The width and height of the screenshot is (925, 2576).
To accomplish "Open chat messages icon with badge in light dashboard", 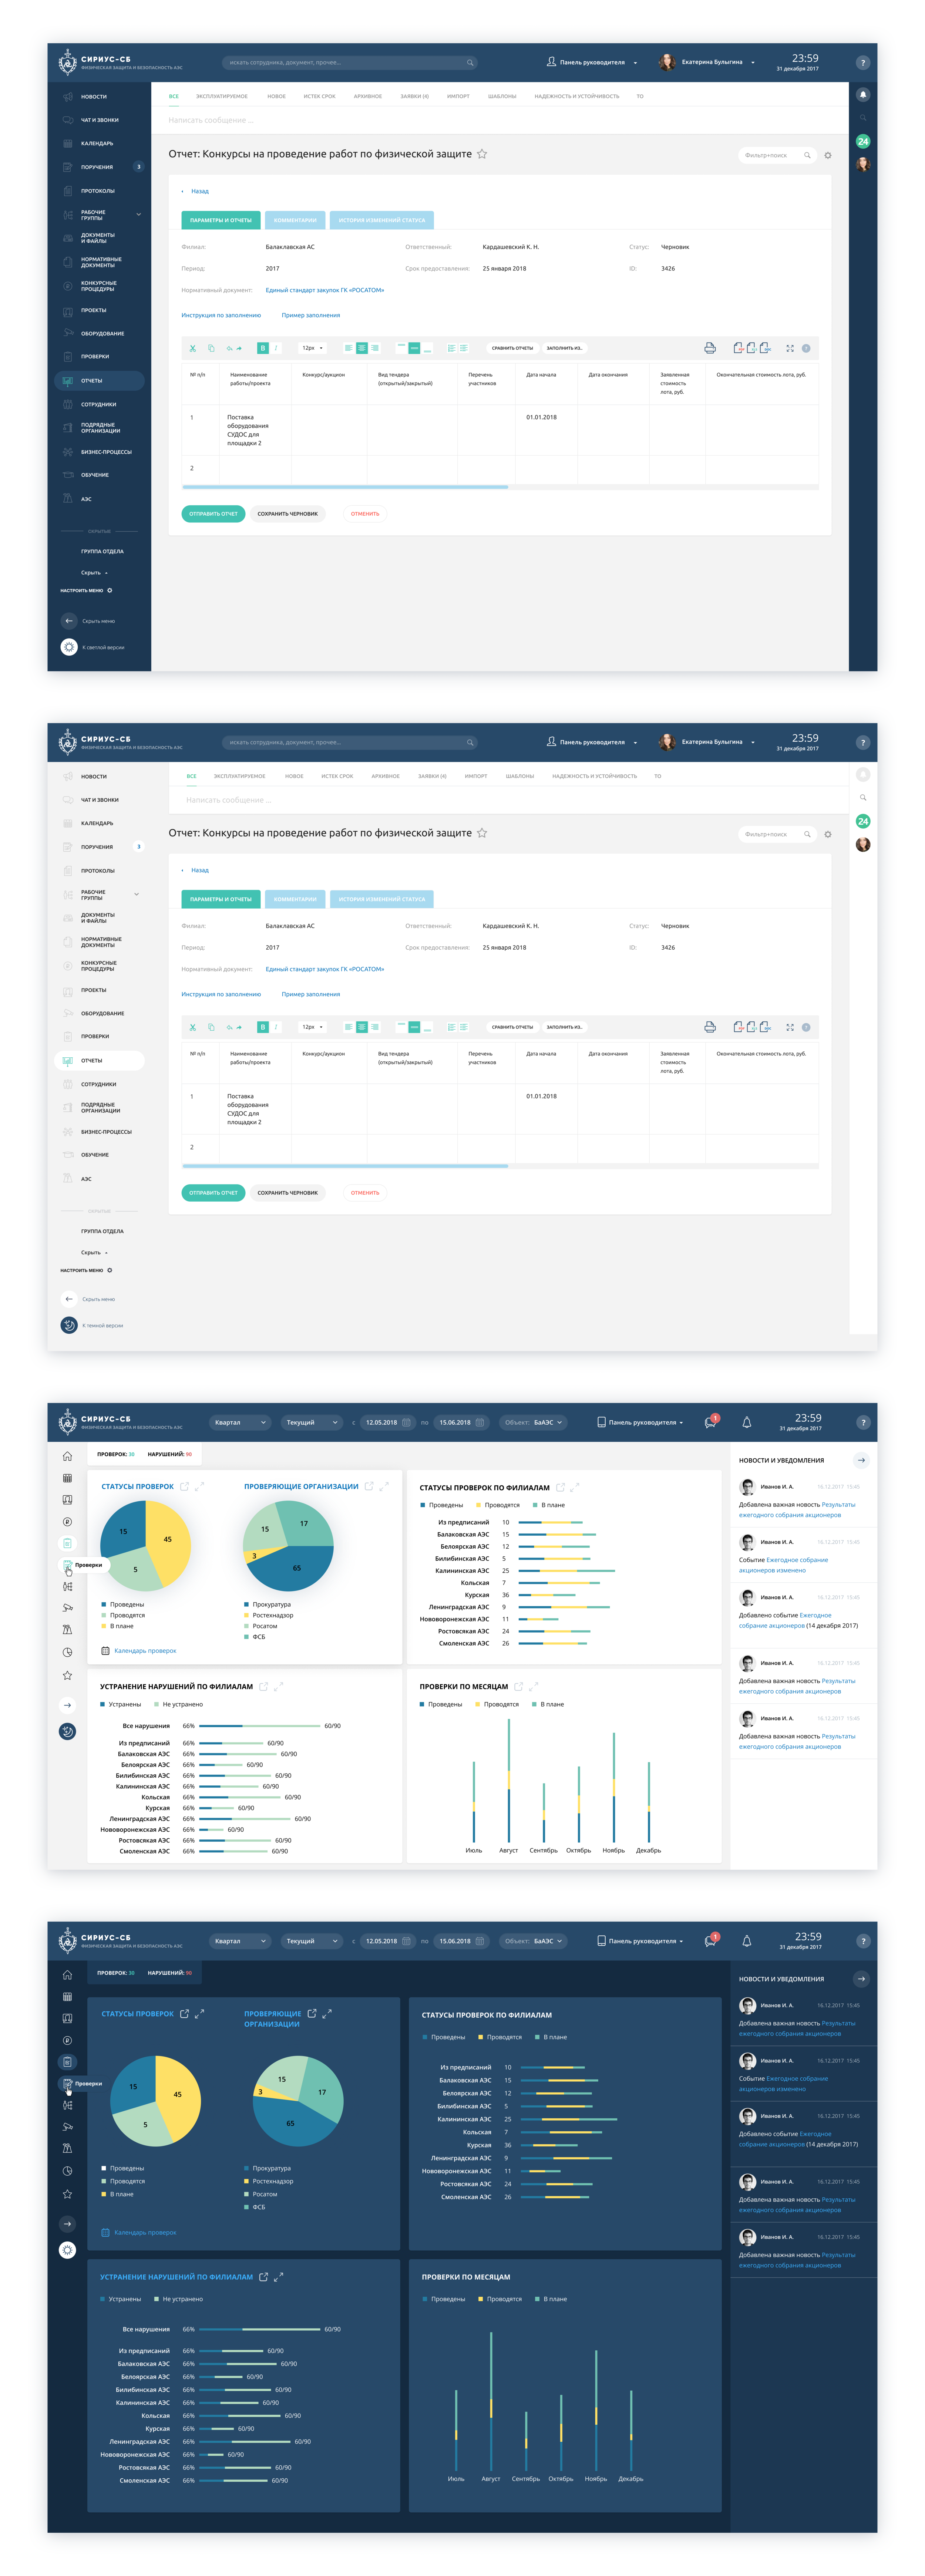I will [x=710, y=1422].
